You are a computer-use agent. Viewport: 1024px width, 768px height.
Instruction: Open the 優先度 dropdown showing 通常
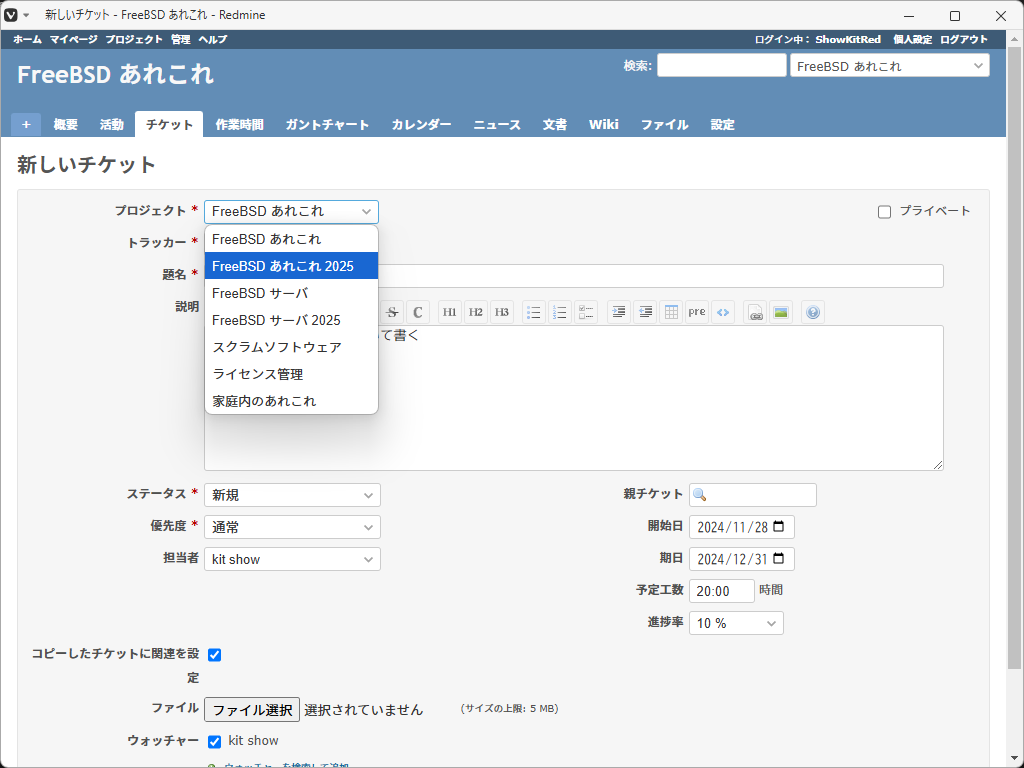point(292,527)
